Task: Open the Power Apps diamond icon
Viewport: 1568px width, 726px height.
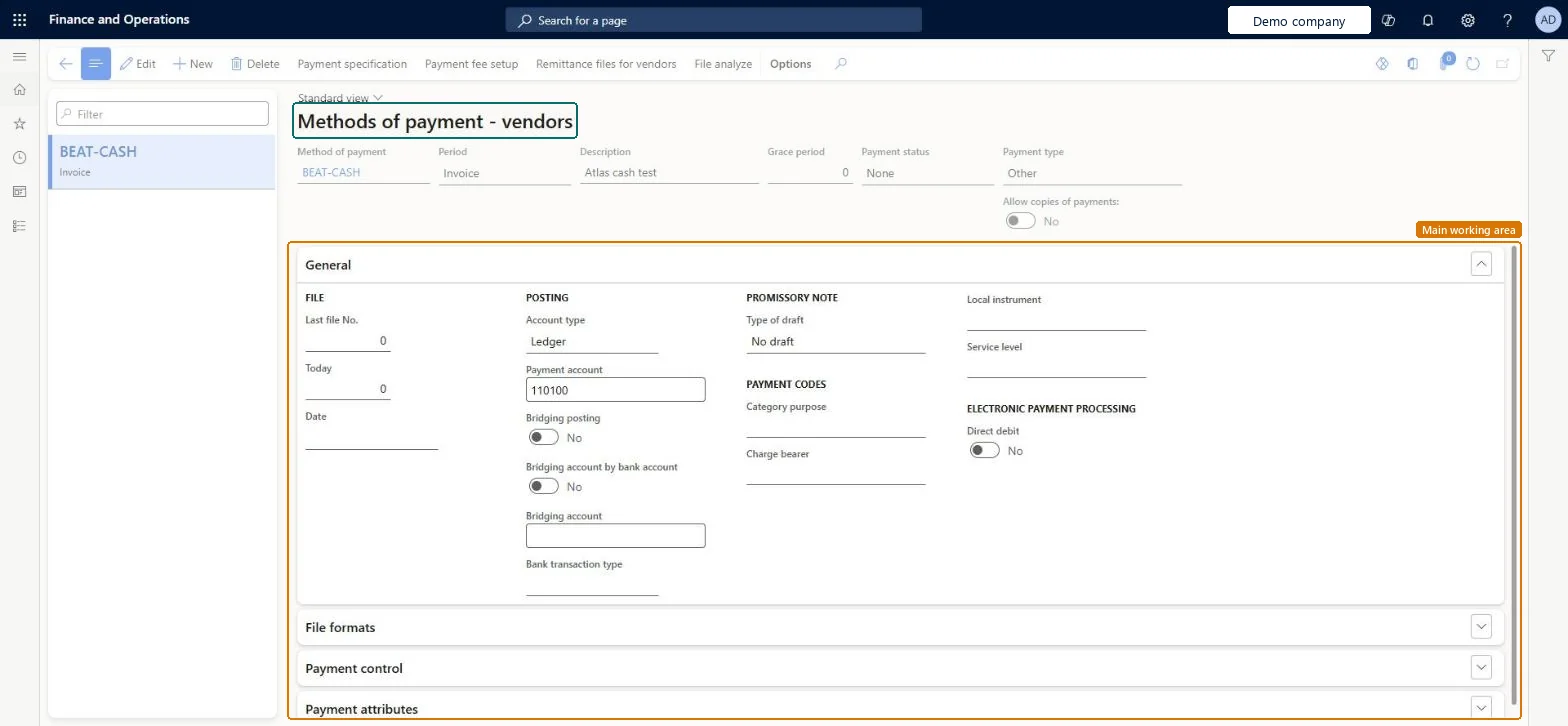Action: (1383, 64)
